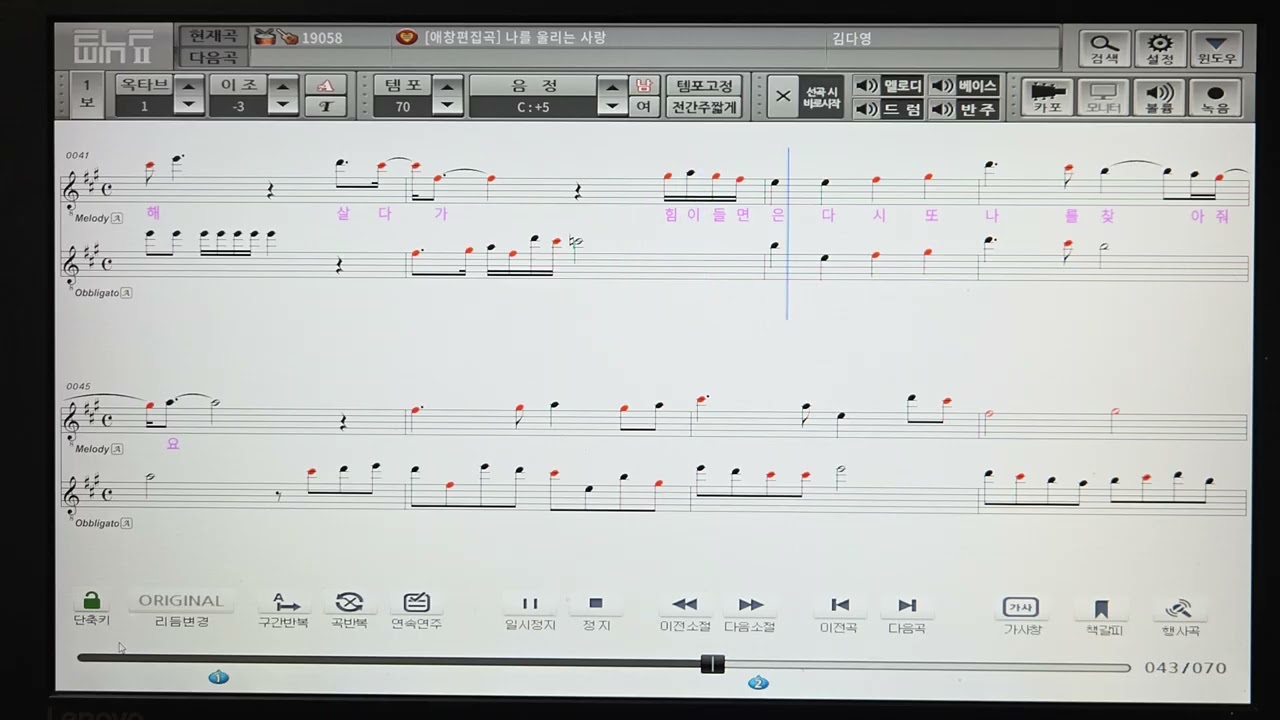Click the first Melody staff label toggle
The height and width of the screenshot is (720, 1280).
point(117,218)
